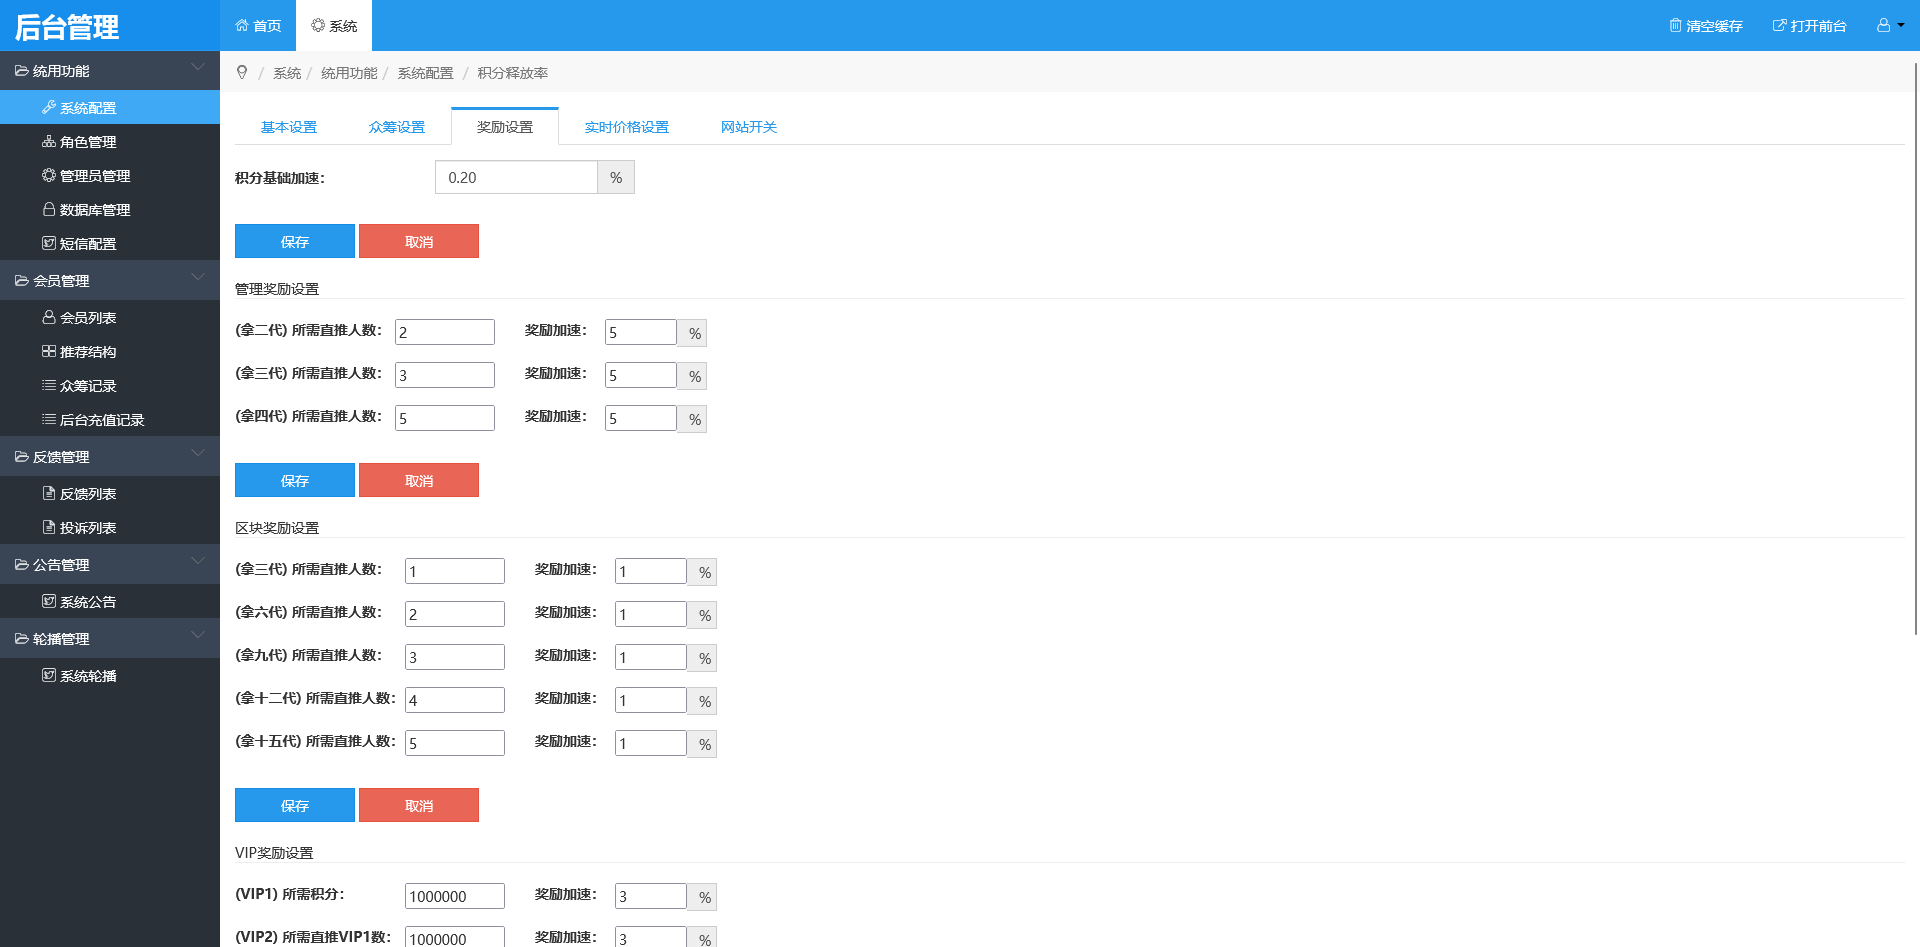Click the folder icon of 反馈管理

21,457
